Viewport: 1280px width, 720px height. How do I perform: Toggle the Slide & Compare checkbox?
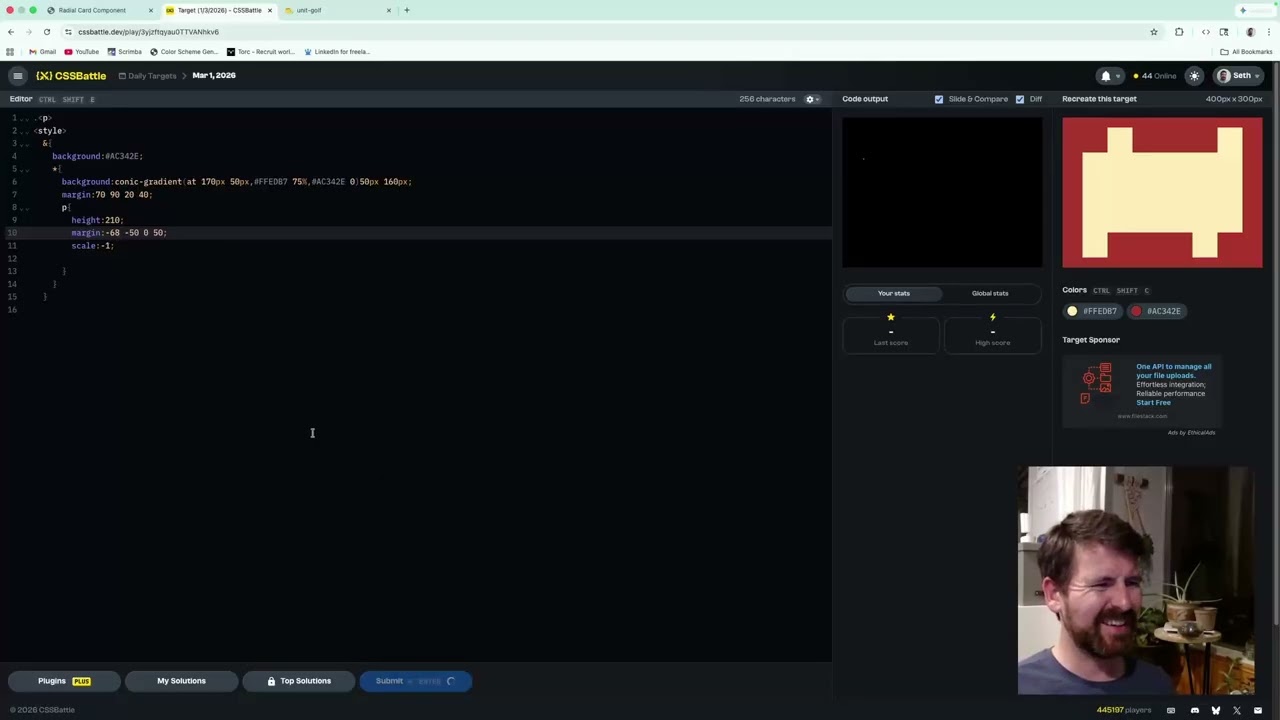939,99
